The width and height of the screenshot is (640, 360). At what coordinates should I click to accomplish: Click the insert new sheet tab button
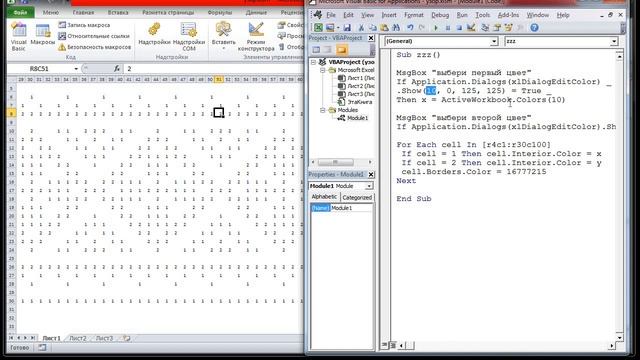pos(127,338)
